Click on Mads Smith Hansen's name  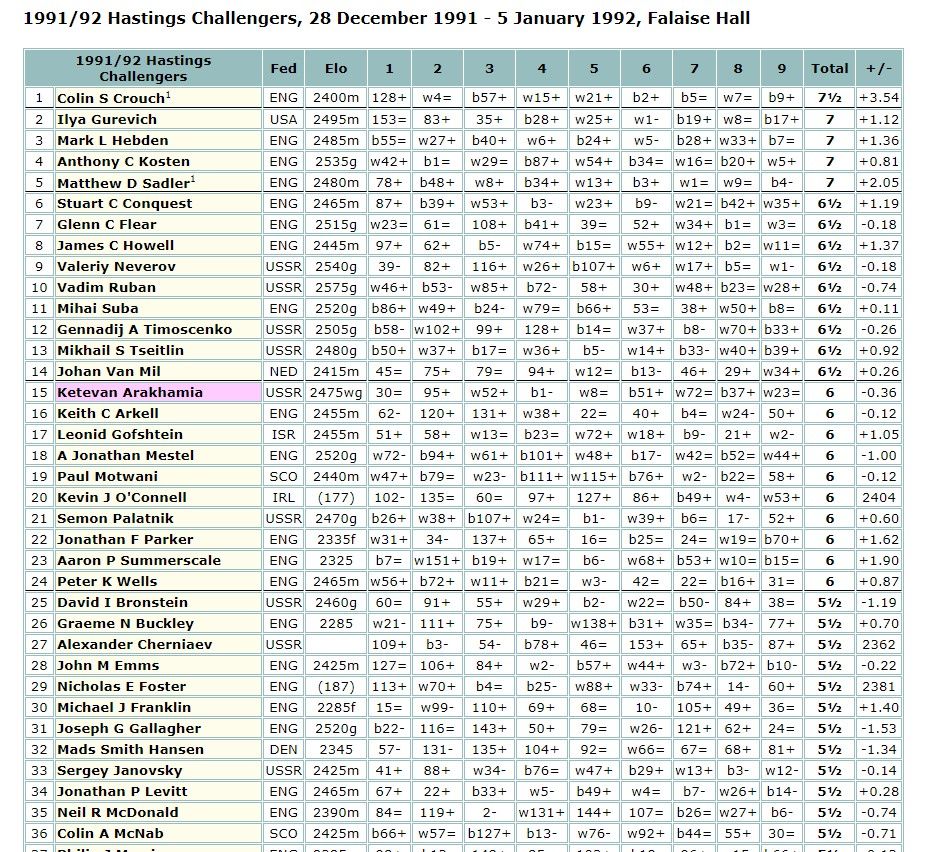point(130,749)
